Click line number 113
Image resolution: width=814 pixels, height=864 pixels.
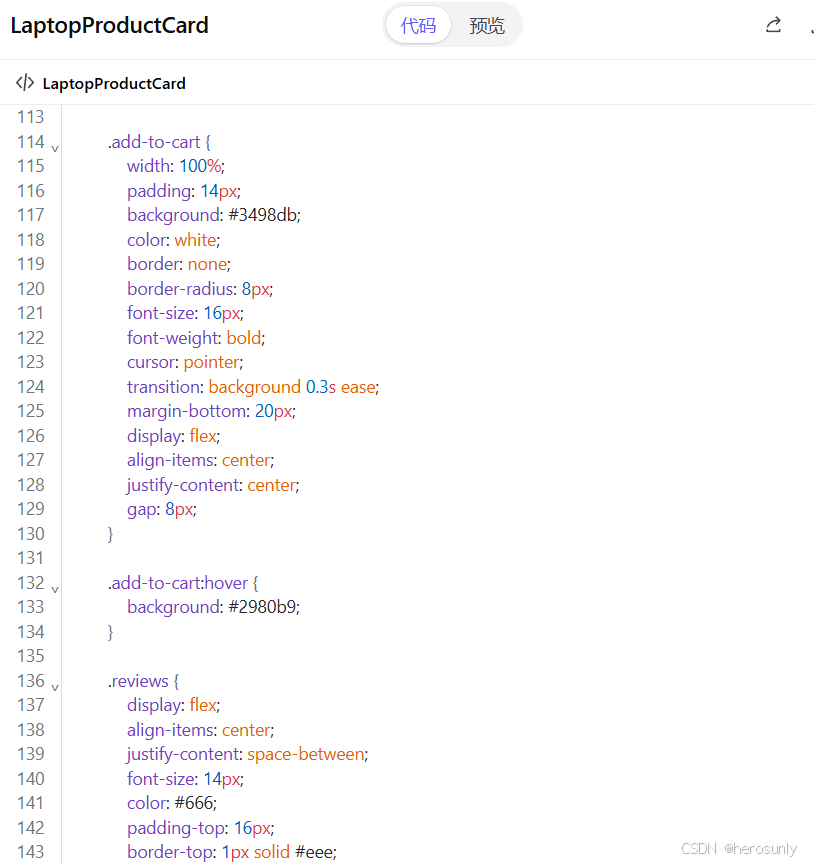(30, 117)
